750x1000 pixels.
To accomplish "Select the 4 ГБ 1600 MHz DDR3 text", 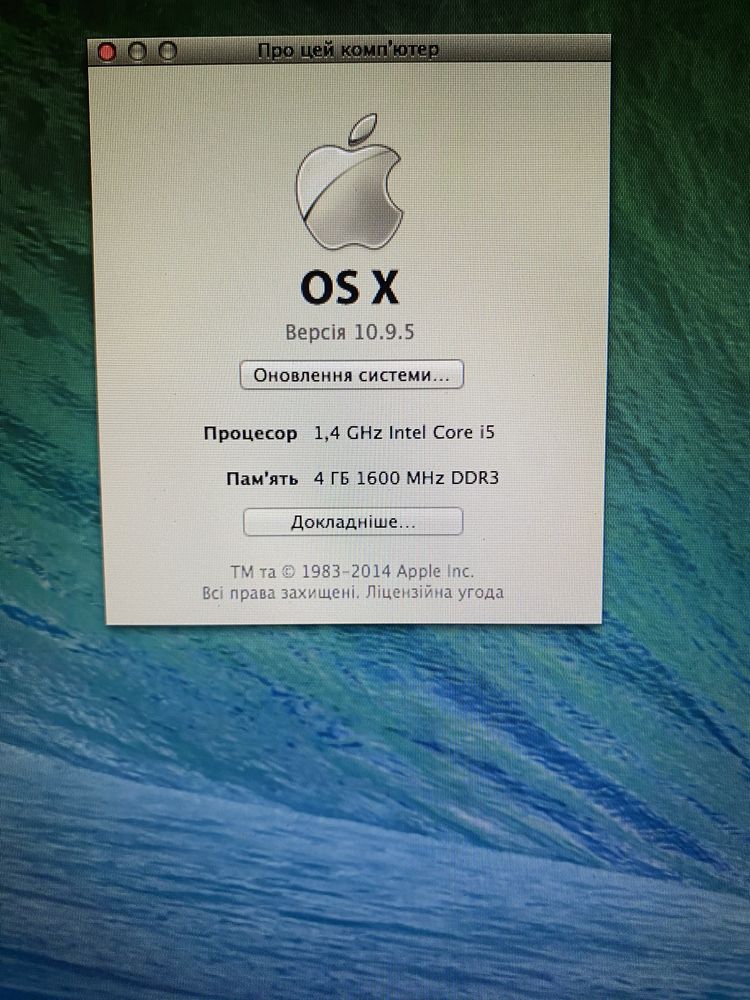I will 406,478.
